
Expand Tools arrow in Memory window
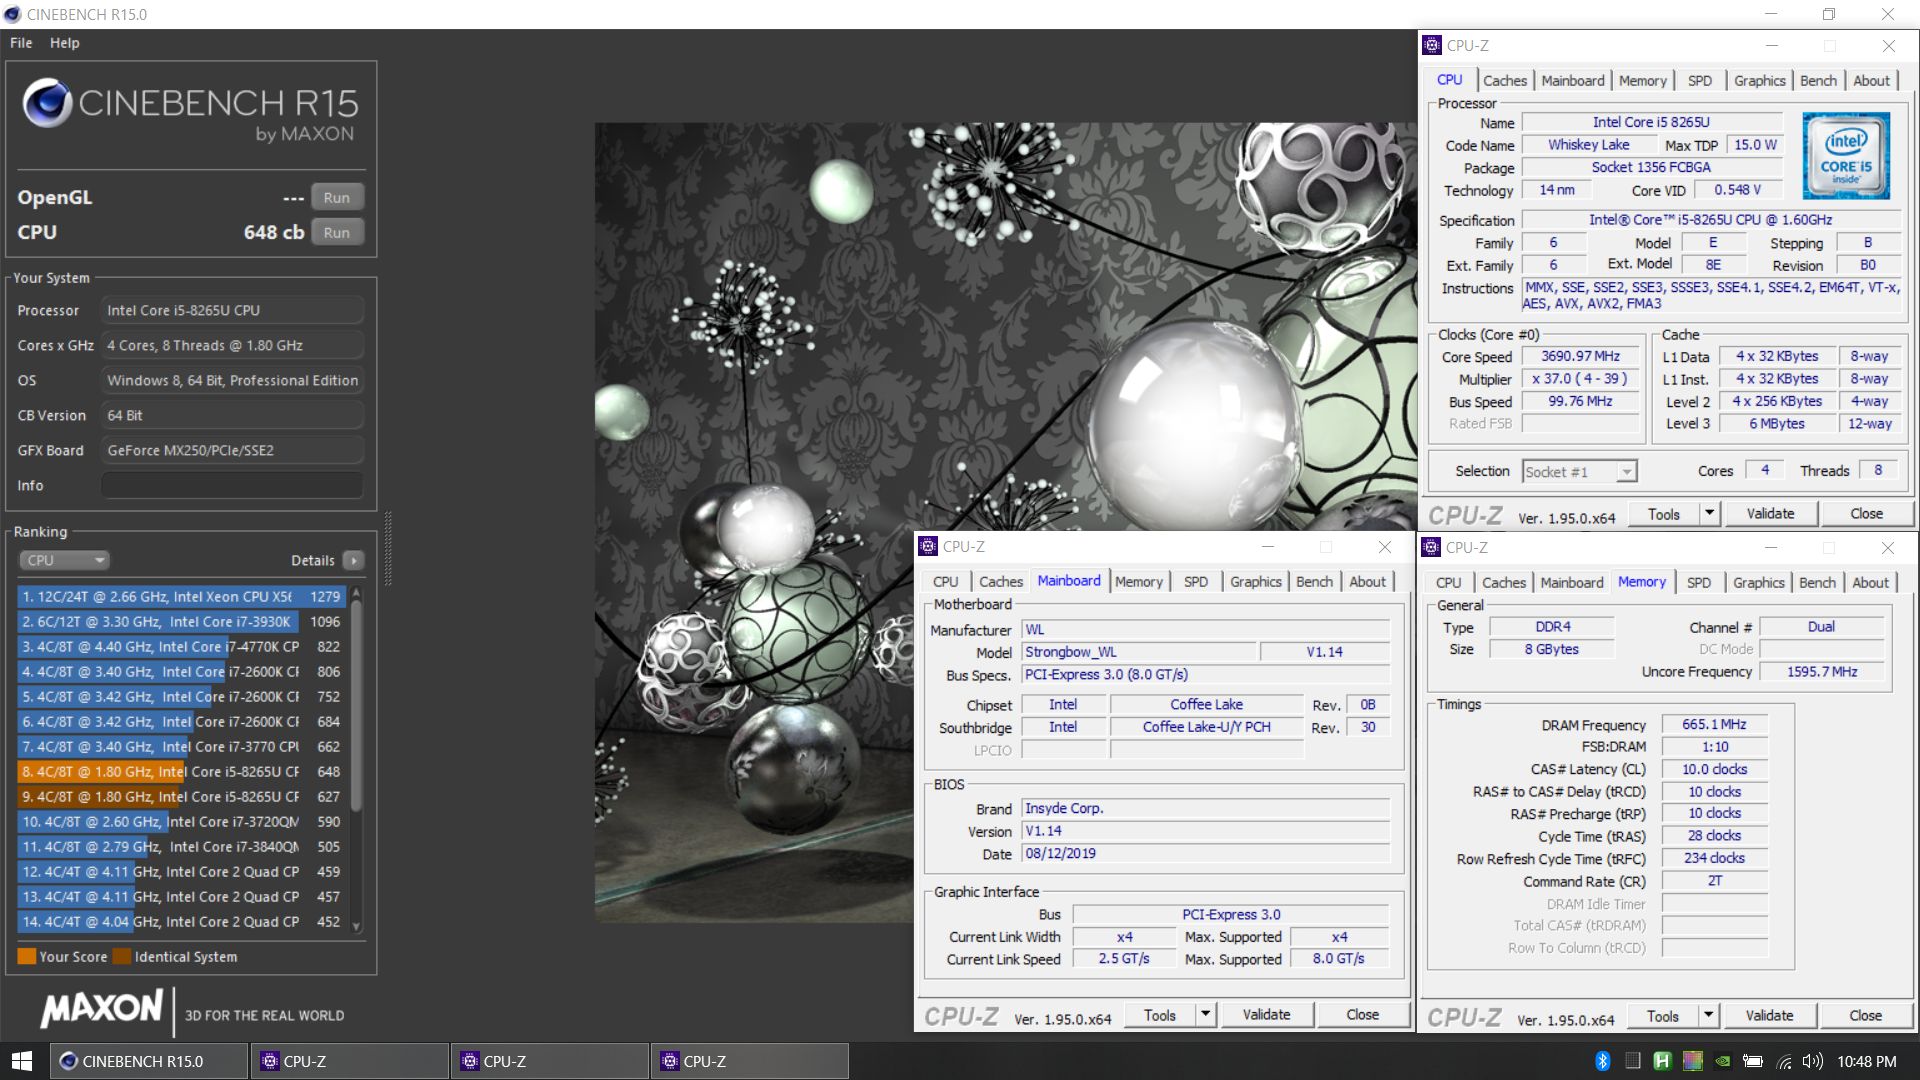[1708, 1015]
